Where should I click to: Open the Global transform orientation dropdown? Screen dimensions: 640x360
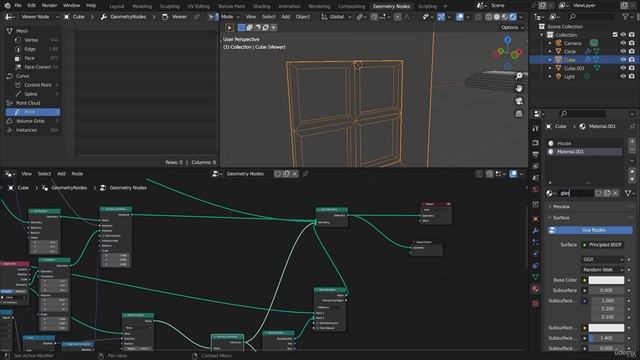click(336, 17)
